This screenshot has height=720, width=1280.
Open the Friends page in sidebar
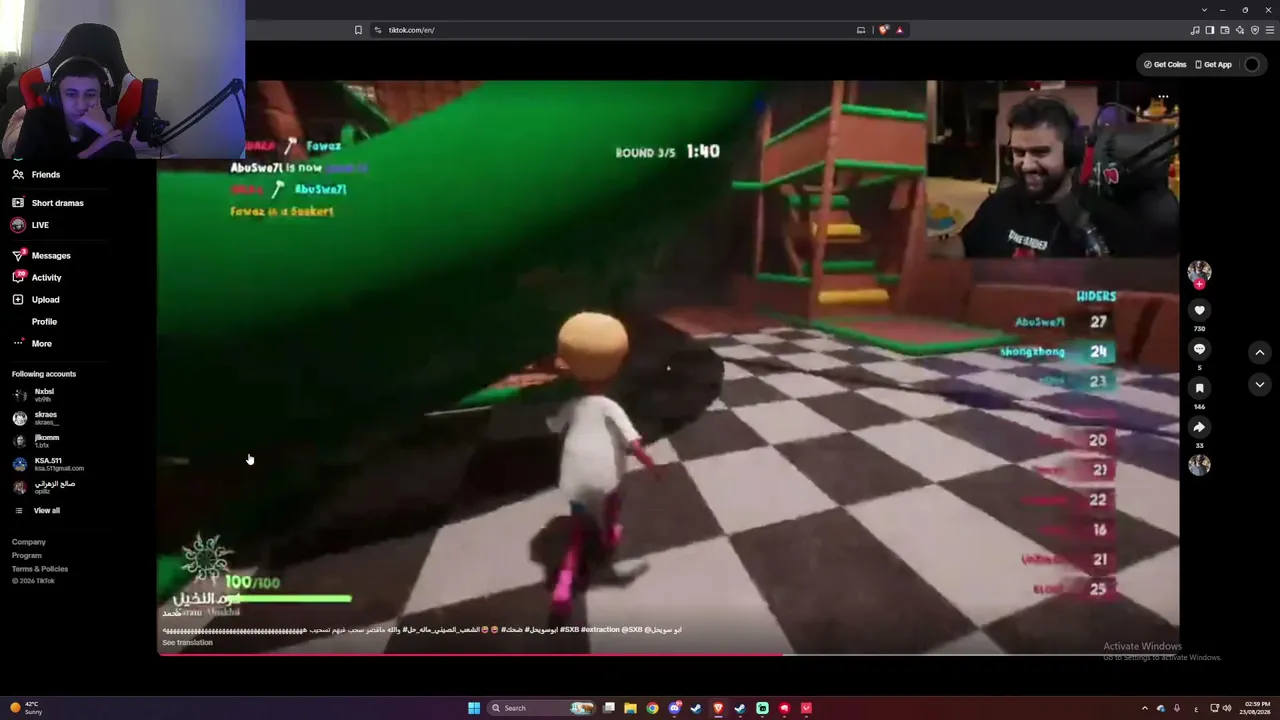pyautogui.click(x=36, y=175)
